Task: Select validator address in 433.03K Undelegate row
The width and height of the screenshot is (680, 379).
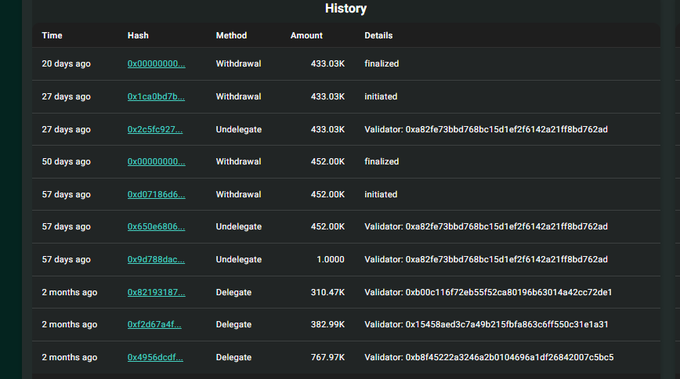Action: pyautogui.click(x=507, y=130)
